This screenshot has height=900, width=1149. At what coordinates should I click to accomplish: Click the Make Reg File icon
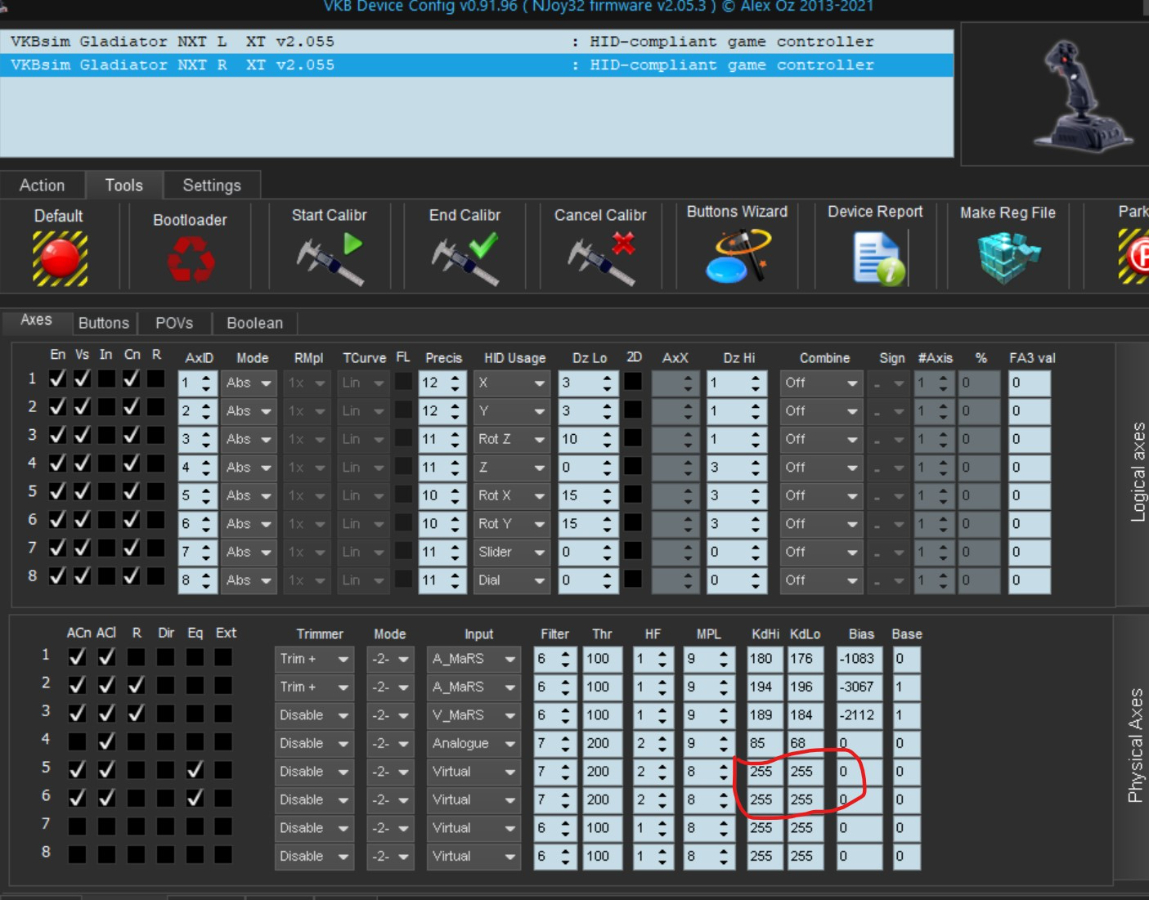1009,257
